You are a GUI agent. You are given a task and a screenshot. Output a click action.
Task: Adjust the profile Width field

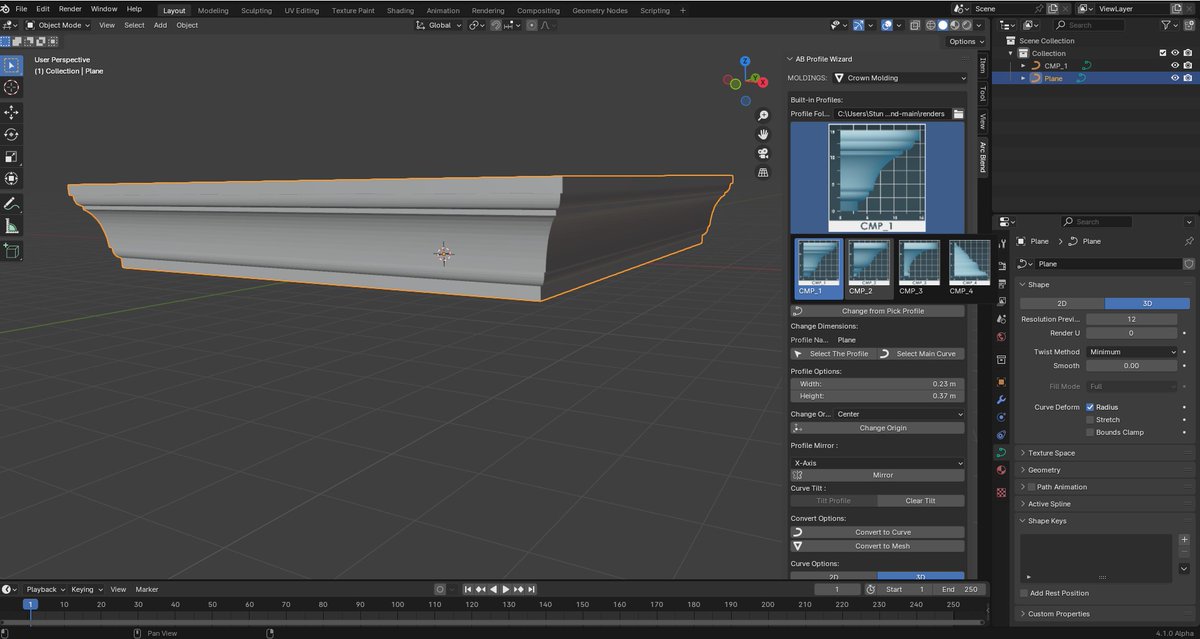tap(878, 383)
